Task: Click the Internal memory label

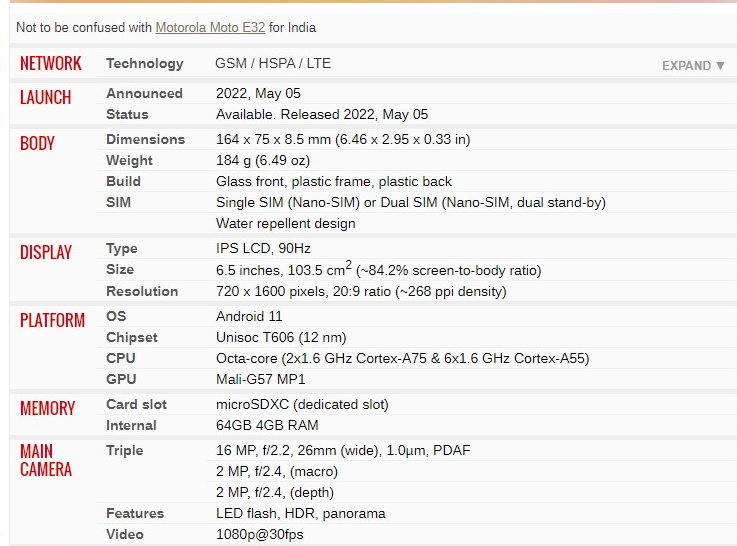Action: tap(131, 425)
